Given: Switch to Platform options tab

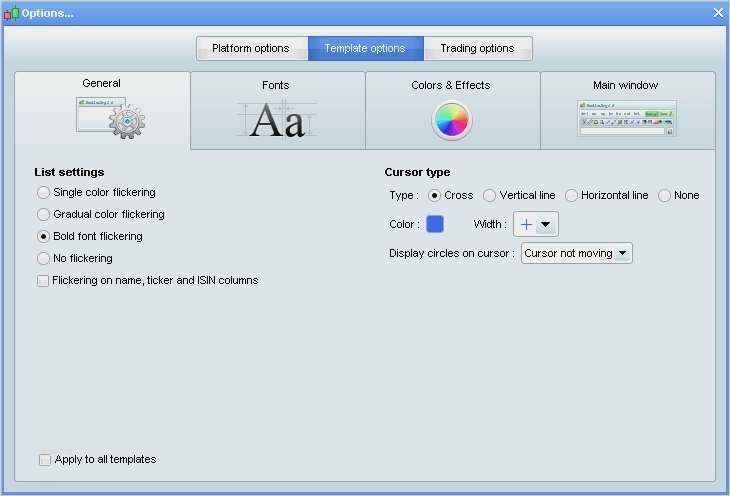Looking at the screenshot, I should click(252, 48).
